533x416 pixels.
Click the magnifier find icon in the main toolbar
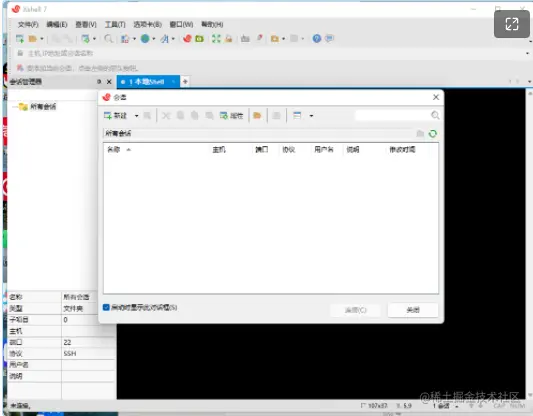[108, 39]
